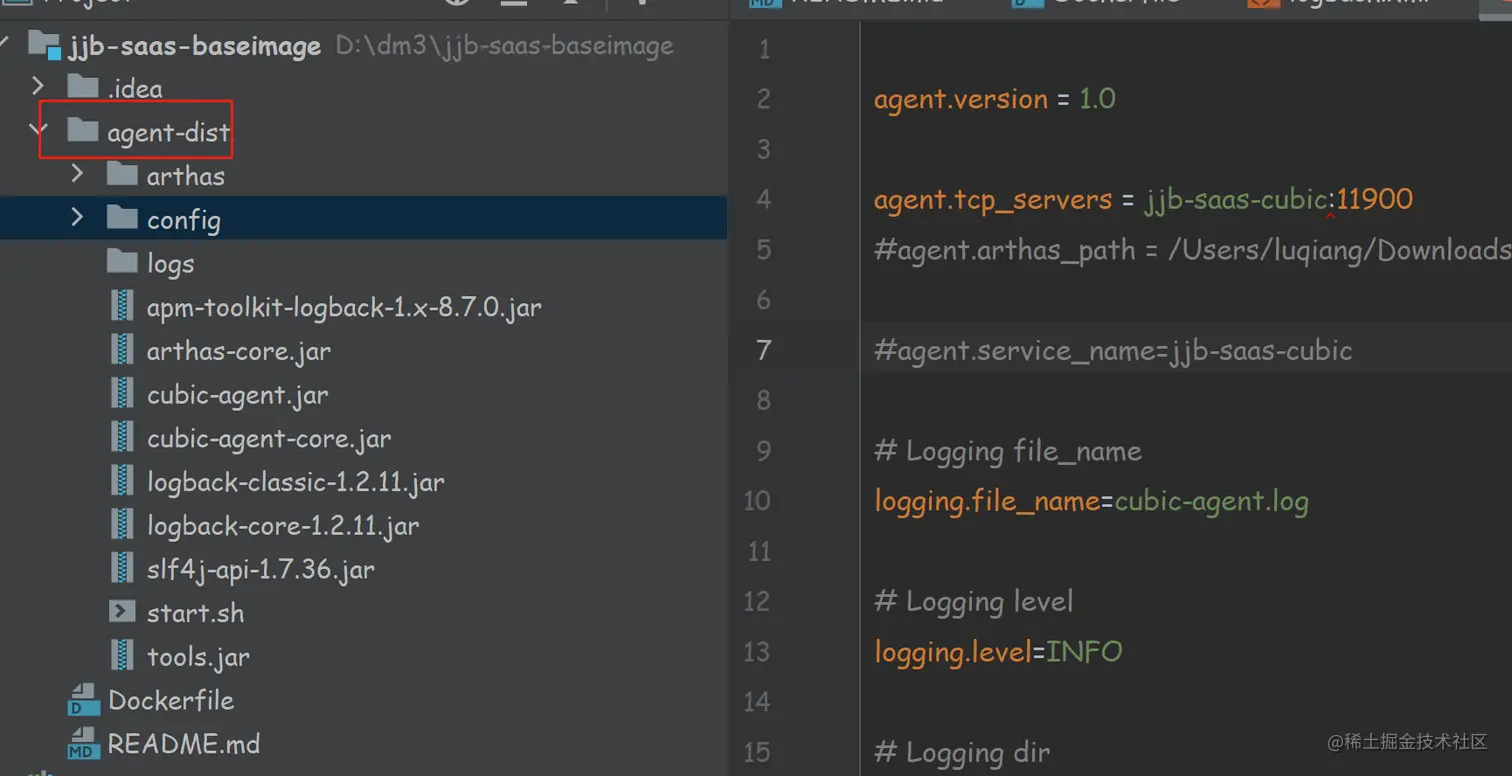Click the slf4j-api-1.7.36.jar archive icon
Screen dimensions: 1512x776
click(122, 570)
